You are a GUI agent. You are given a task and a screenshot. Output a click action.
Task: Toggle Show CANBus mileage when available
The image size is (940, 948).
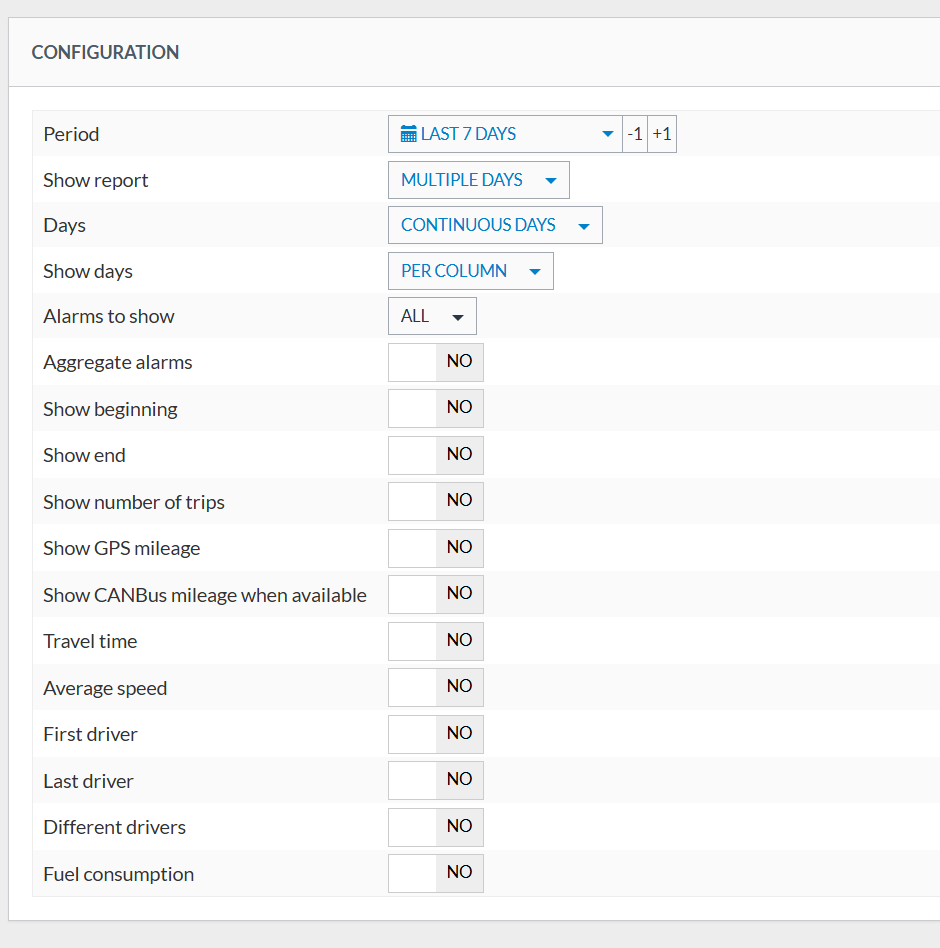click(436, 594)
